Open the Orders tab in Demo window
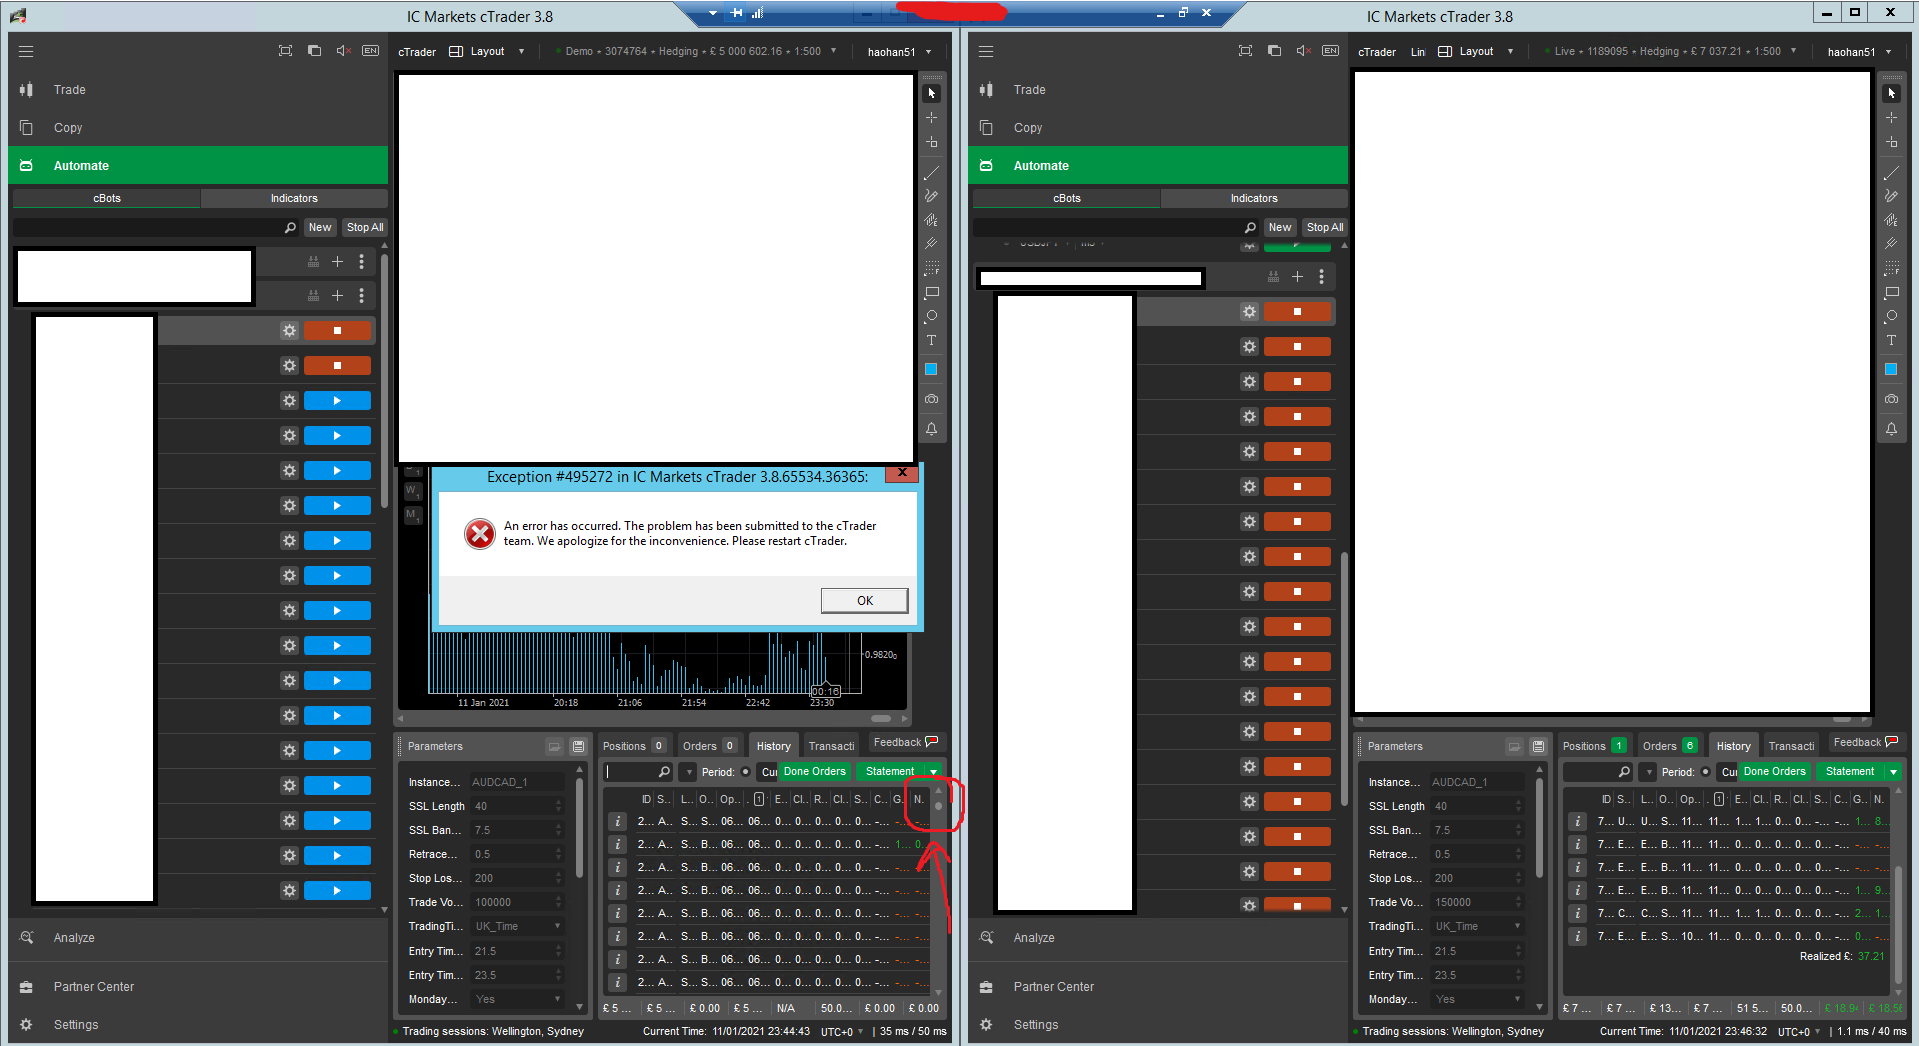 coord(709,746)
